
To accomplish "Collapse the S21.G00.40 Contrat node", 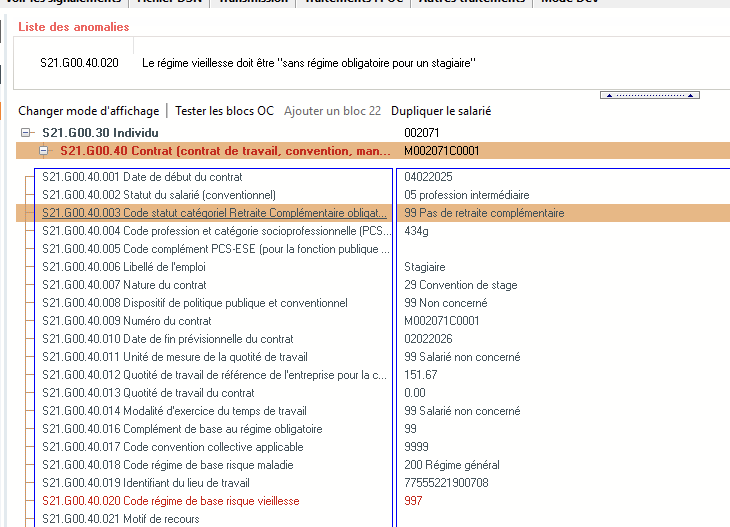I will click(x=43, y=151).
